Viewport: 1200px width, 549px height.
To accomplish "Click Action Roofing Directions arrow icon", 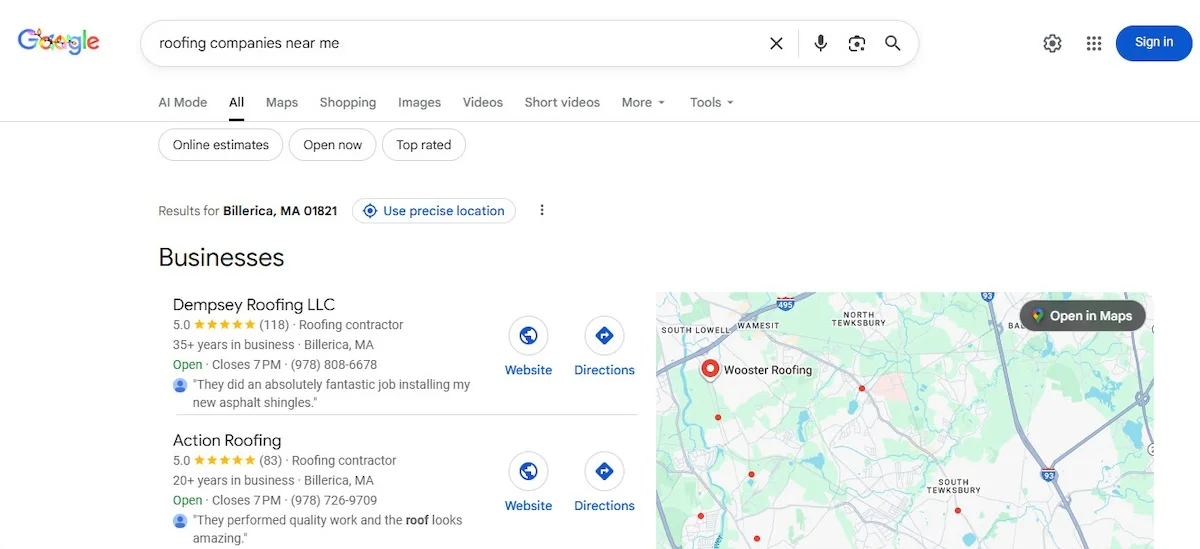I will point(604,472).
